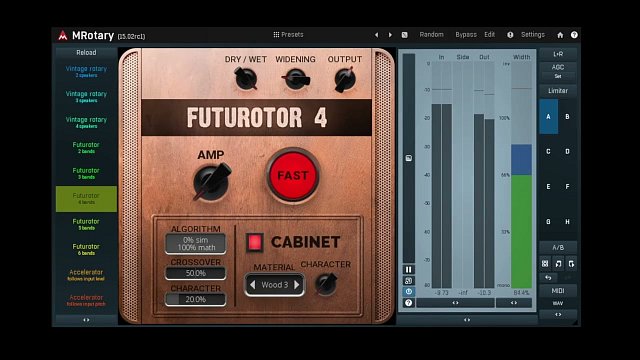The width and height of the screenshot is (640, 360).
Task: Toggle the red CABINET switch
Action: (x=255, y=242)
